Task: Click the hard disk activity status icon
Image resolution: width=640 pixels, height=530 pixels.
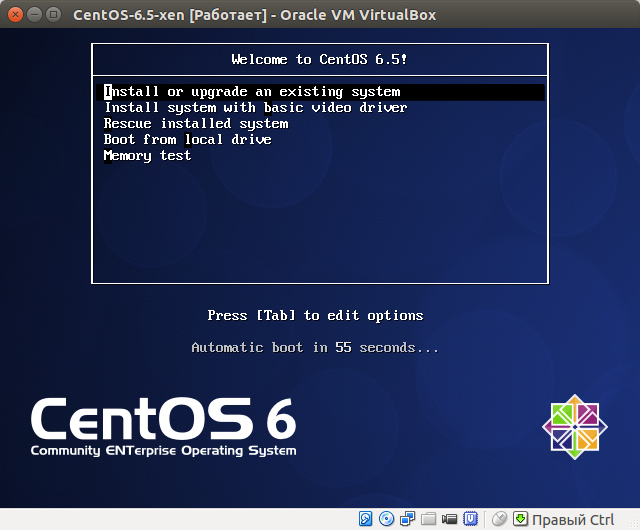Action: [365, 519]
